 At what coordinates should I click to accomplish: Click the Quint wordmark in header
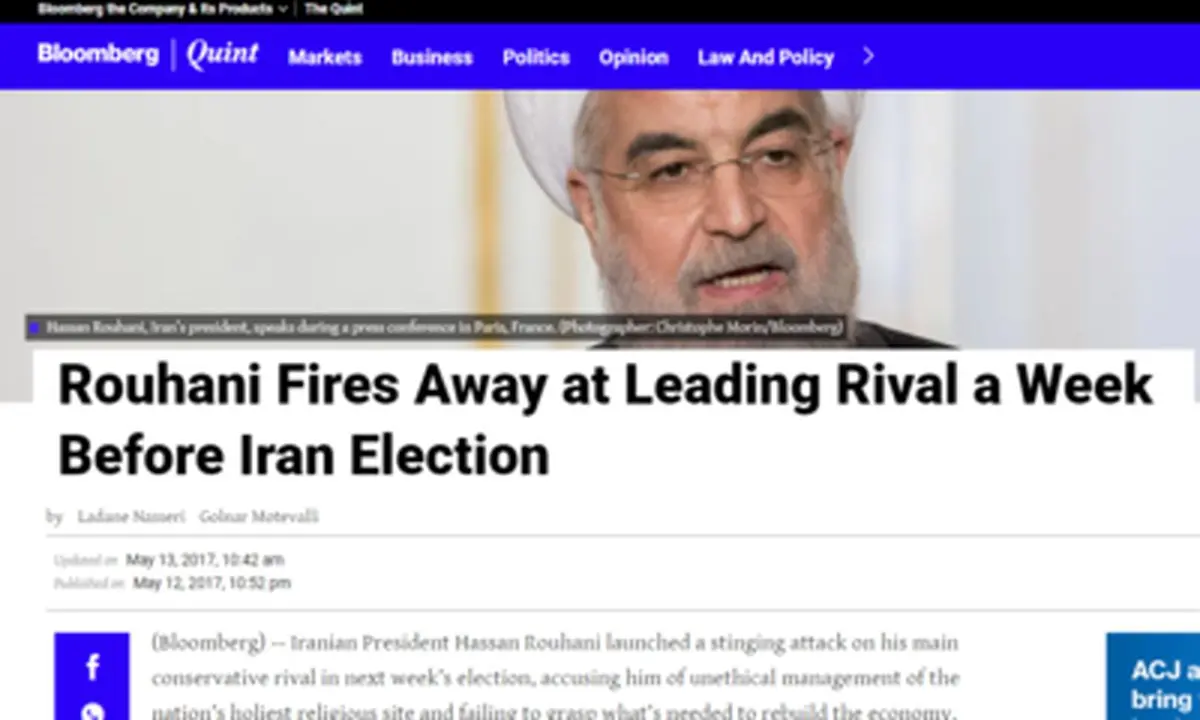(x=222, y=54)
